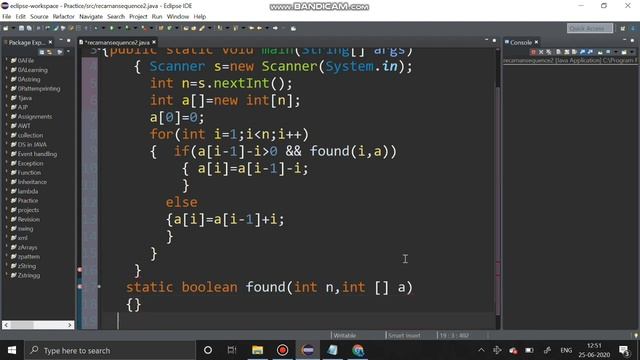Click the Package Explorer horizontal scrollbar

point(38,325)
